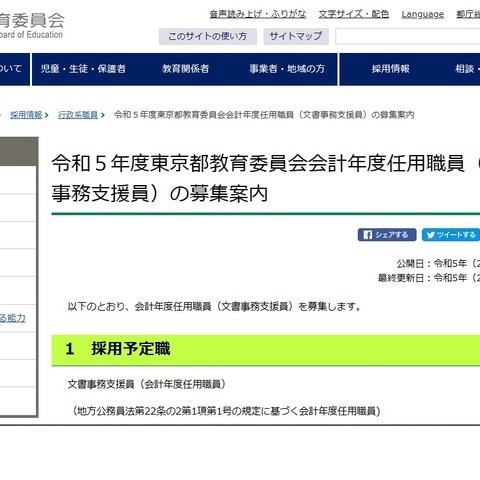Viewport: 480px width, 480px height.
Task: Open 児童・生徒・保護者 menu
Action: coord(83,69)
